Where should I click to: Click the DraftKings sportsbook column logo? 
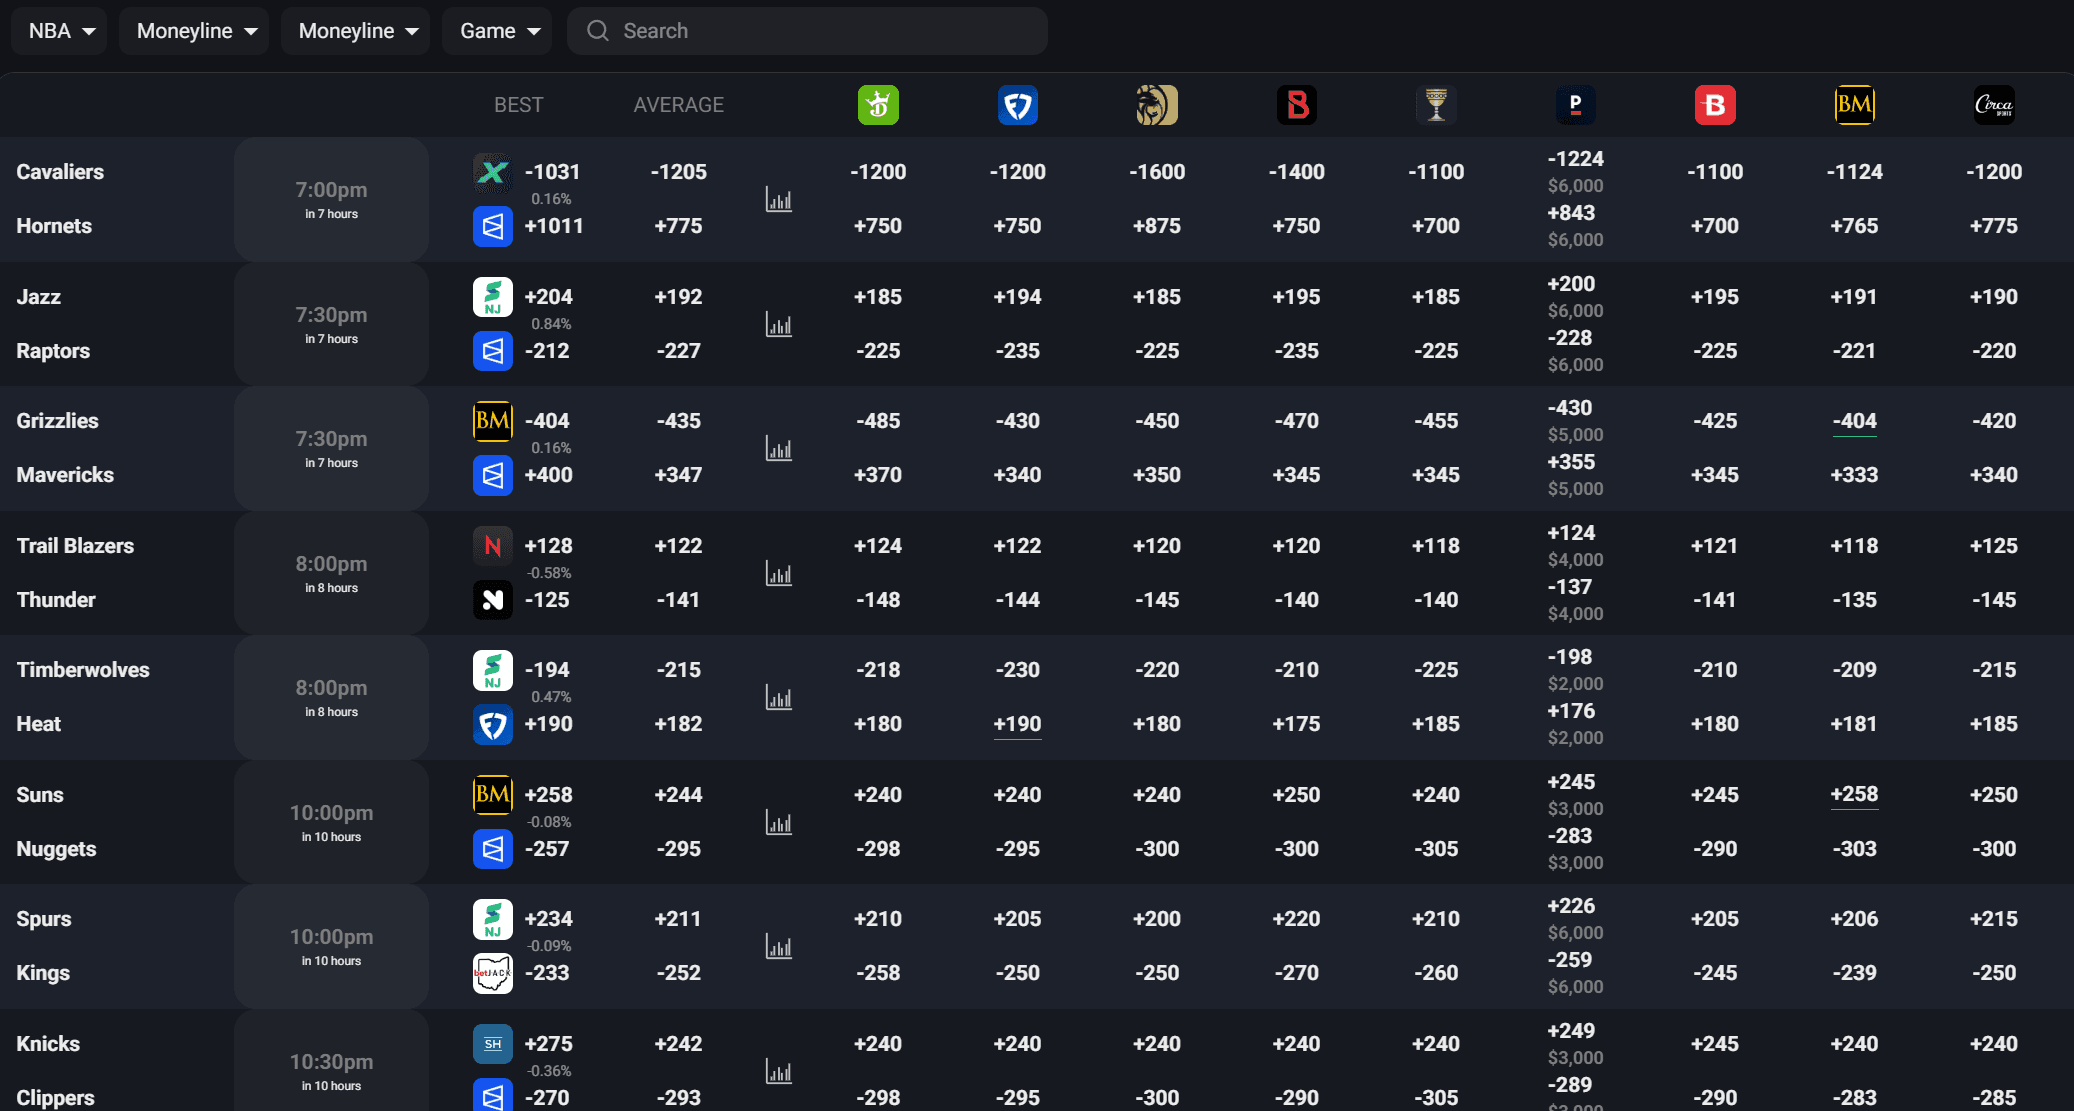(x=878, y=105)
